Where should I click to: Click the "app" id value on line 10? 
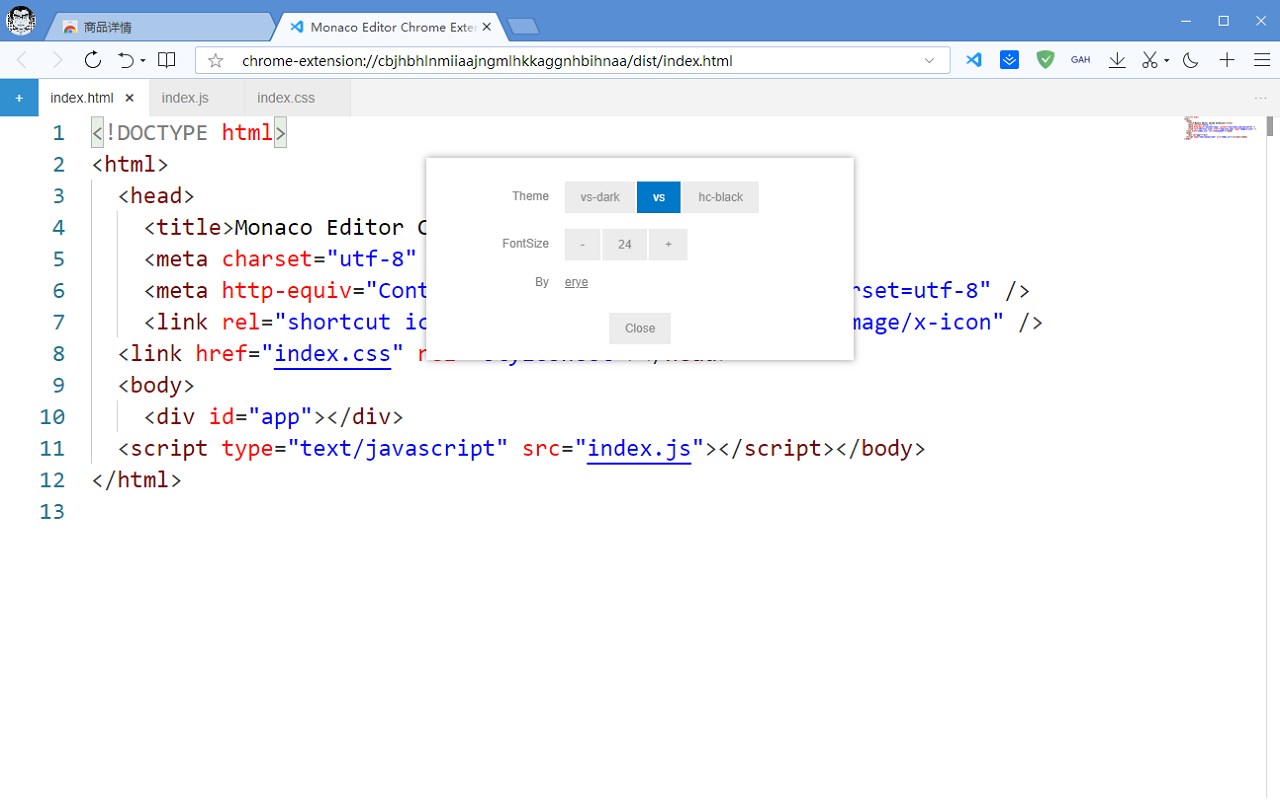[x=280, y=417]
